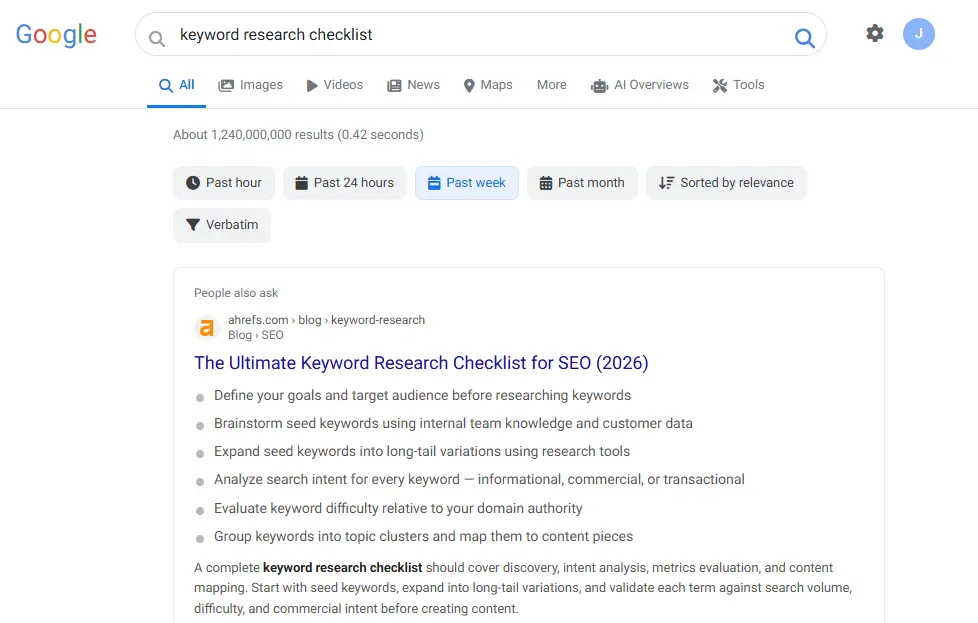Viewport: 978px width, 623px height.
Task: Enable the Past hour filter
Action: click(223, 182)
